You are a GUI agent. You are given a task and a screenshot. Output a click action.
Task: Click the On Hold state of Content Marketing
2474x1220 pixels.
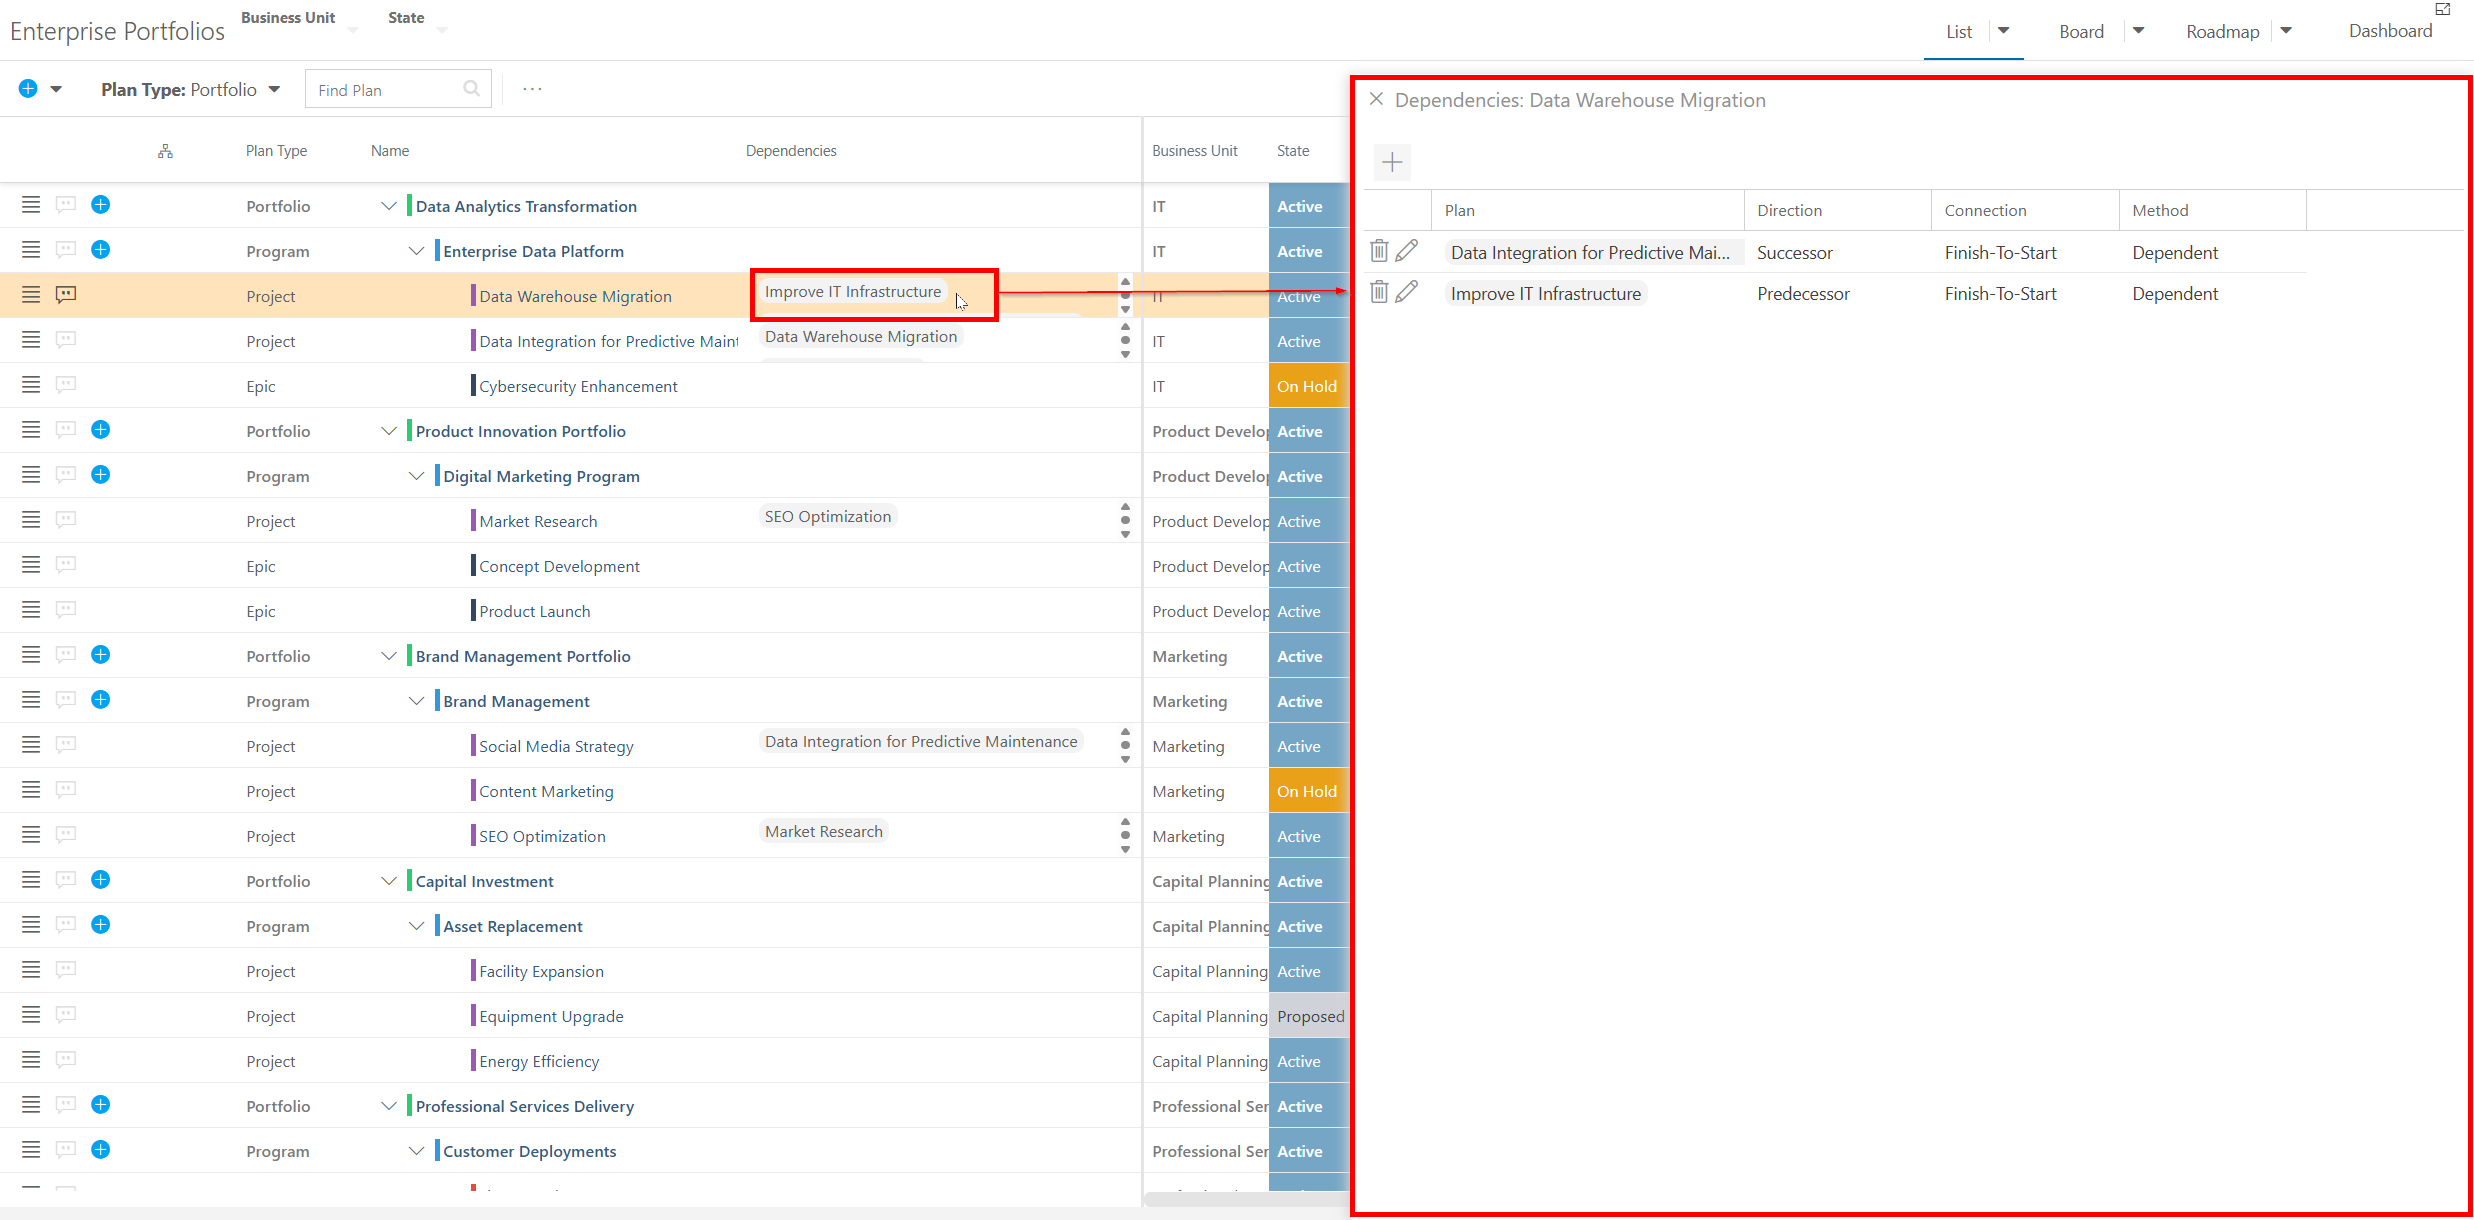1306,791
